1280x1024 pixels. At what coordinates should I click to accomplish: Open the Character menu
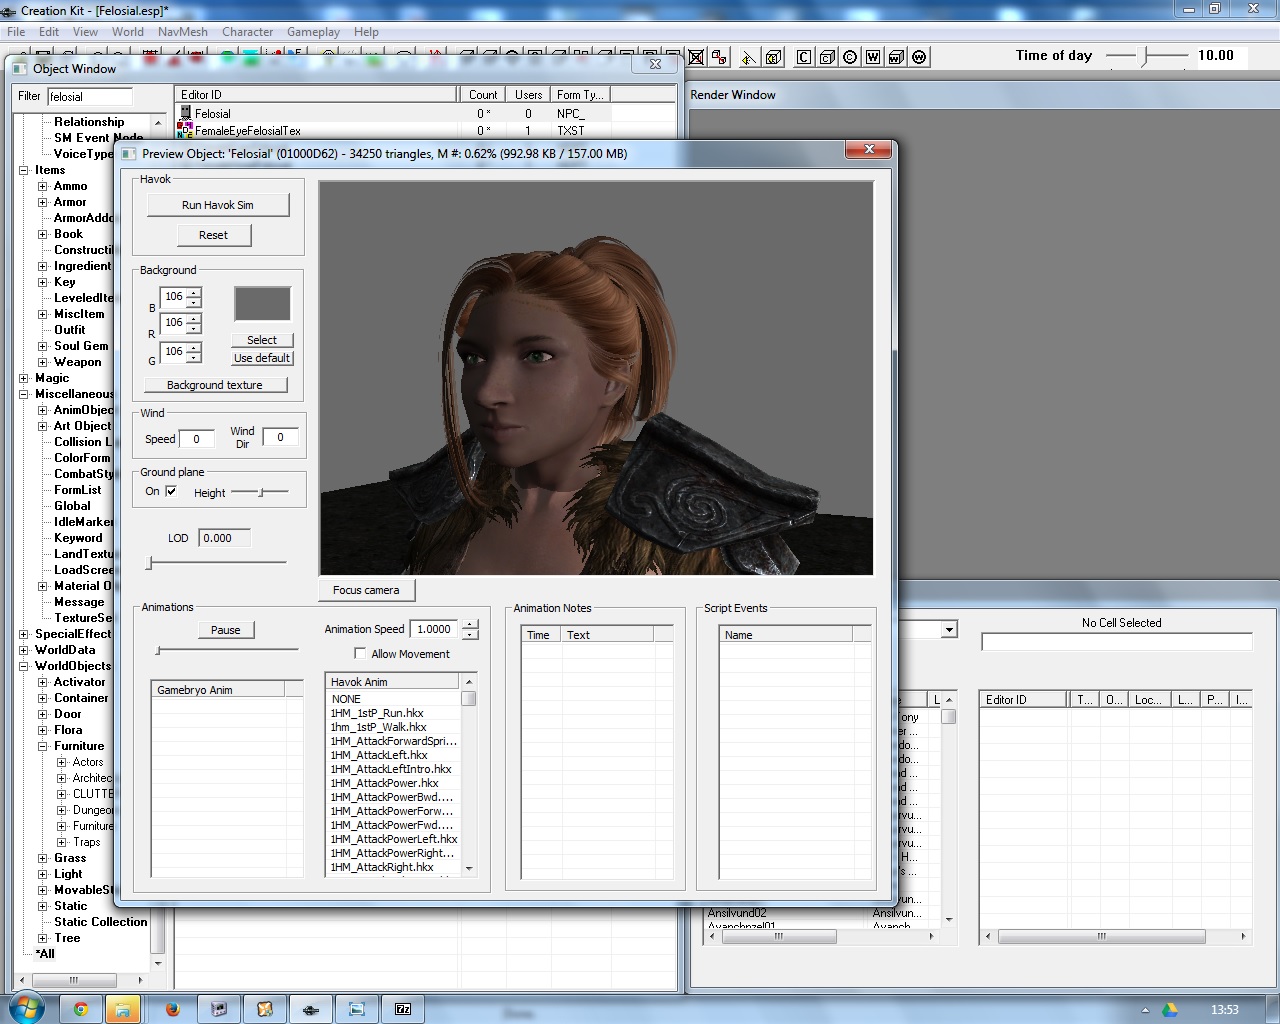(248, 32)
